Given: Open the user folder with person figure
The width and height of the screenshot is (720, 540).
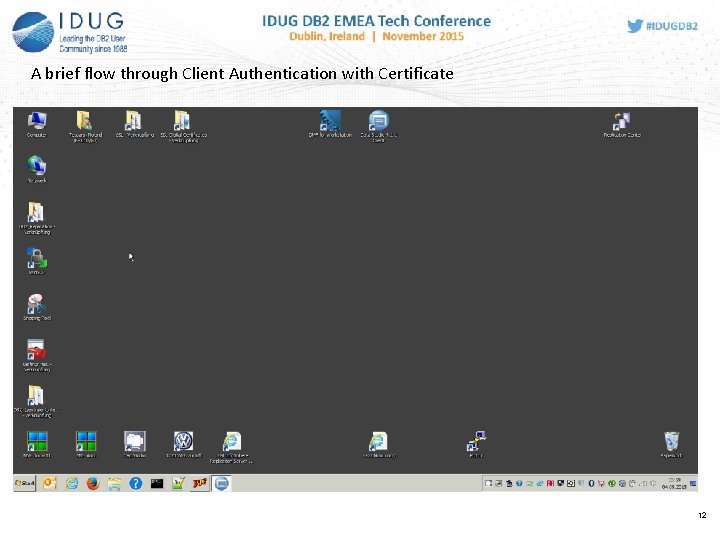Looking at the screenshot, I should click(x=85, y=126).
